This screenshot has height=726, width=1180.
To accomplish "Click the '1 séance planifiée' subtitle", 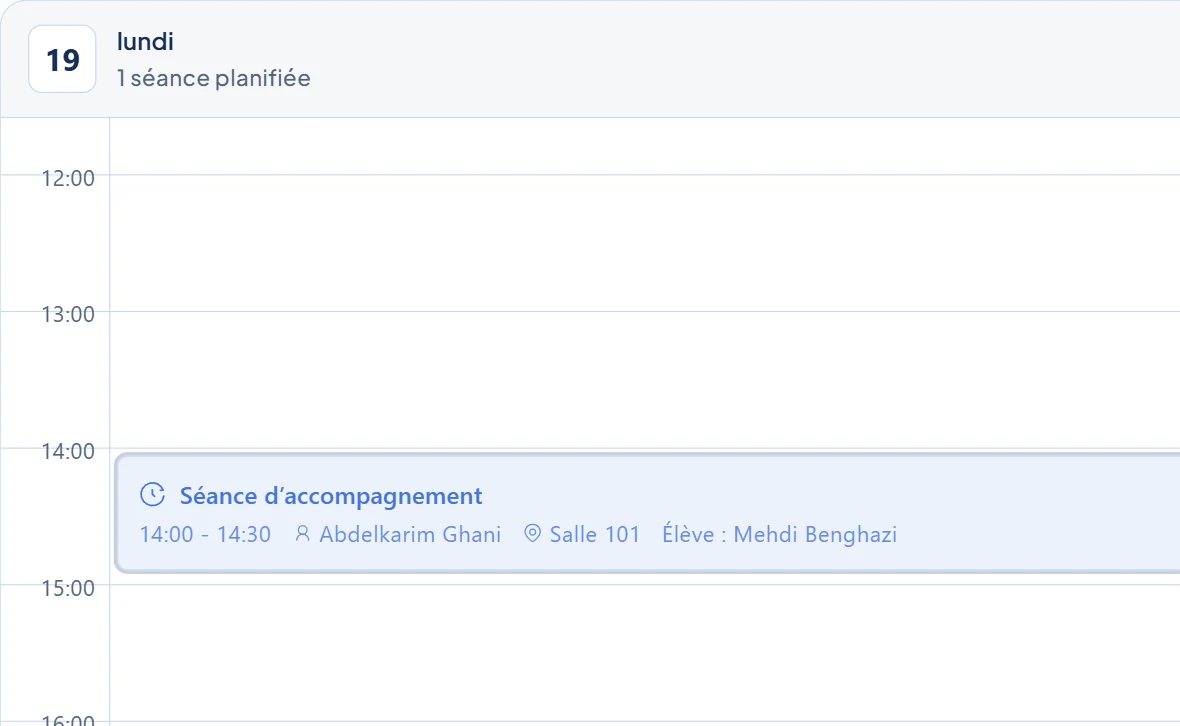I will click(214, 78).
